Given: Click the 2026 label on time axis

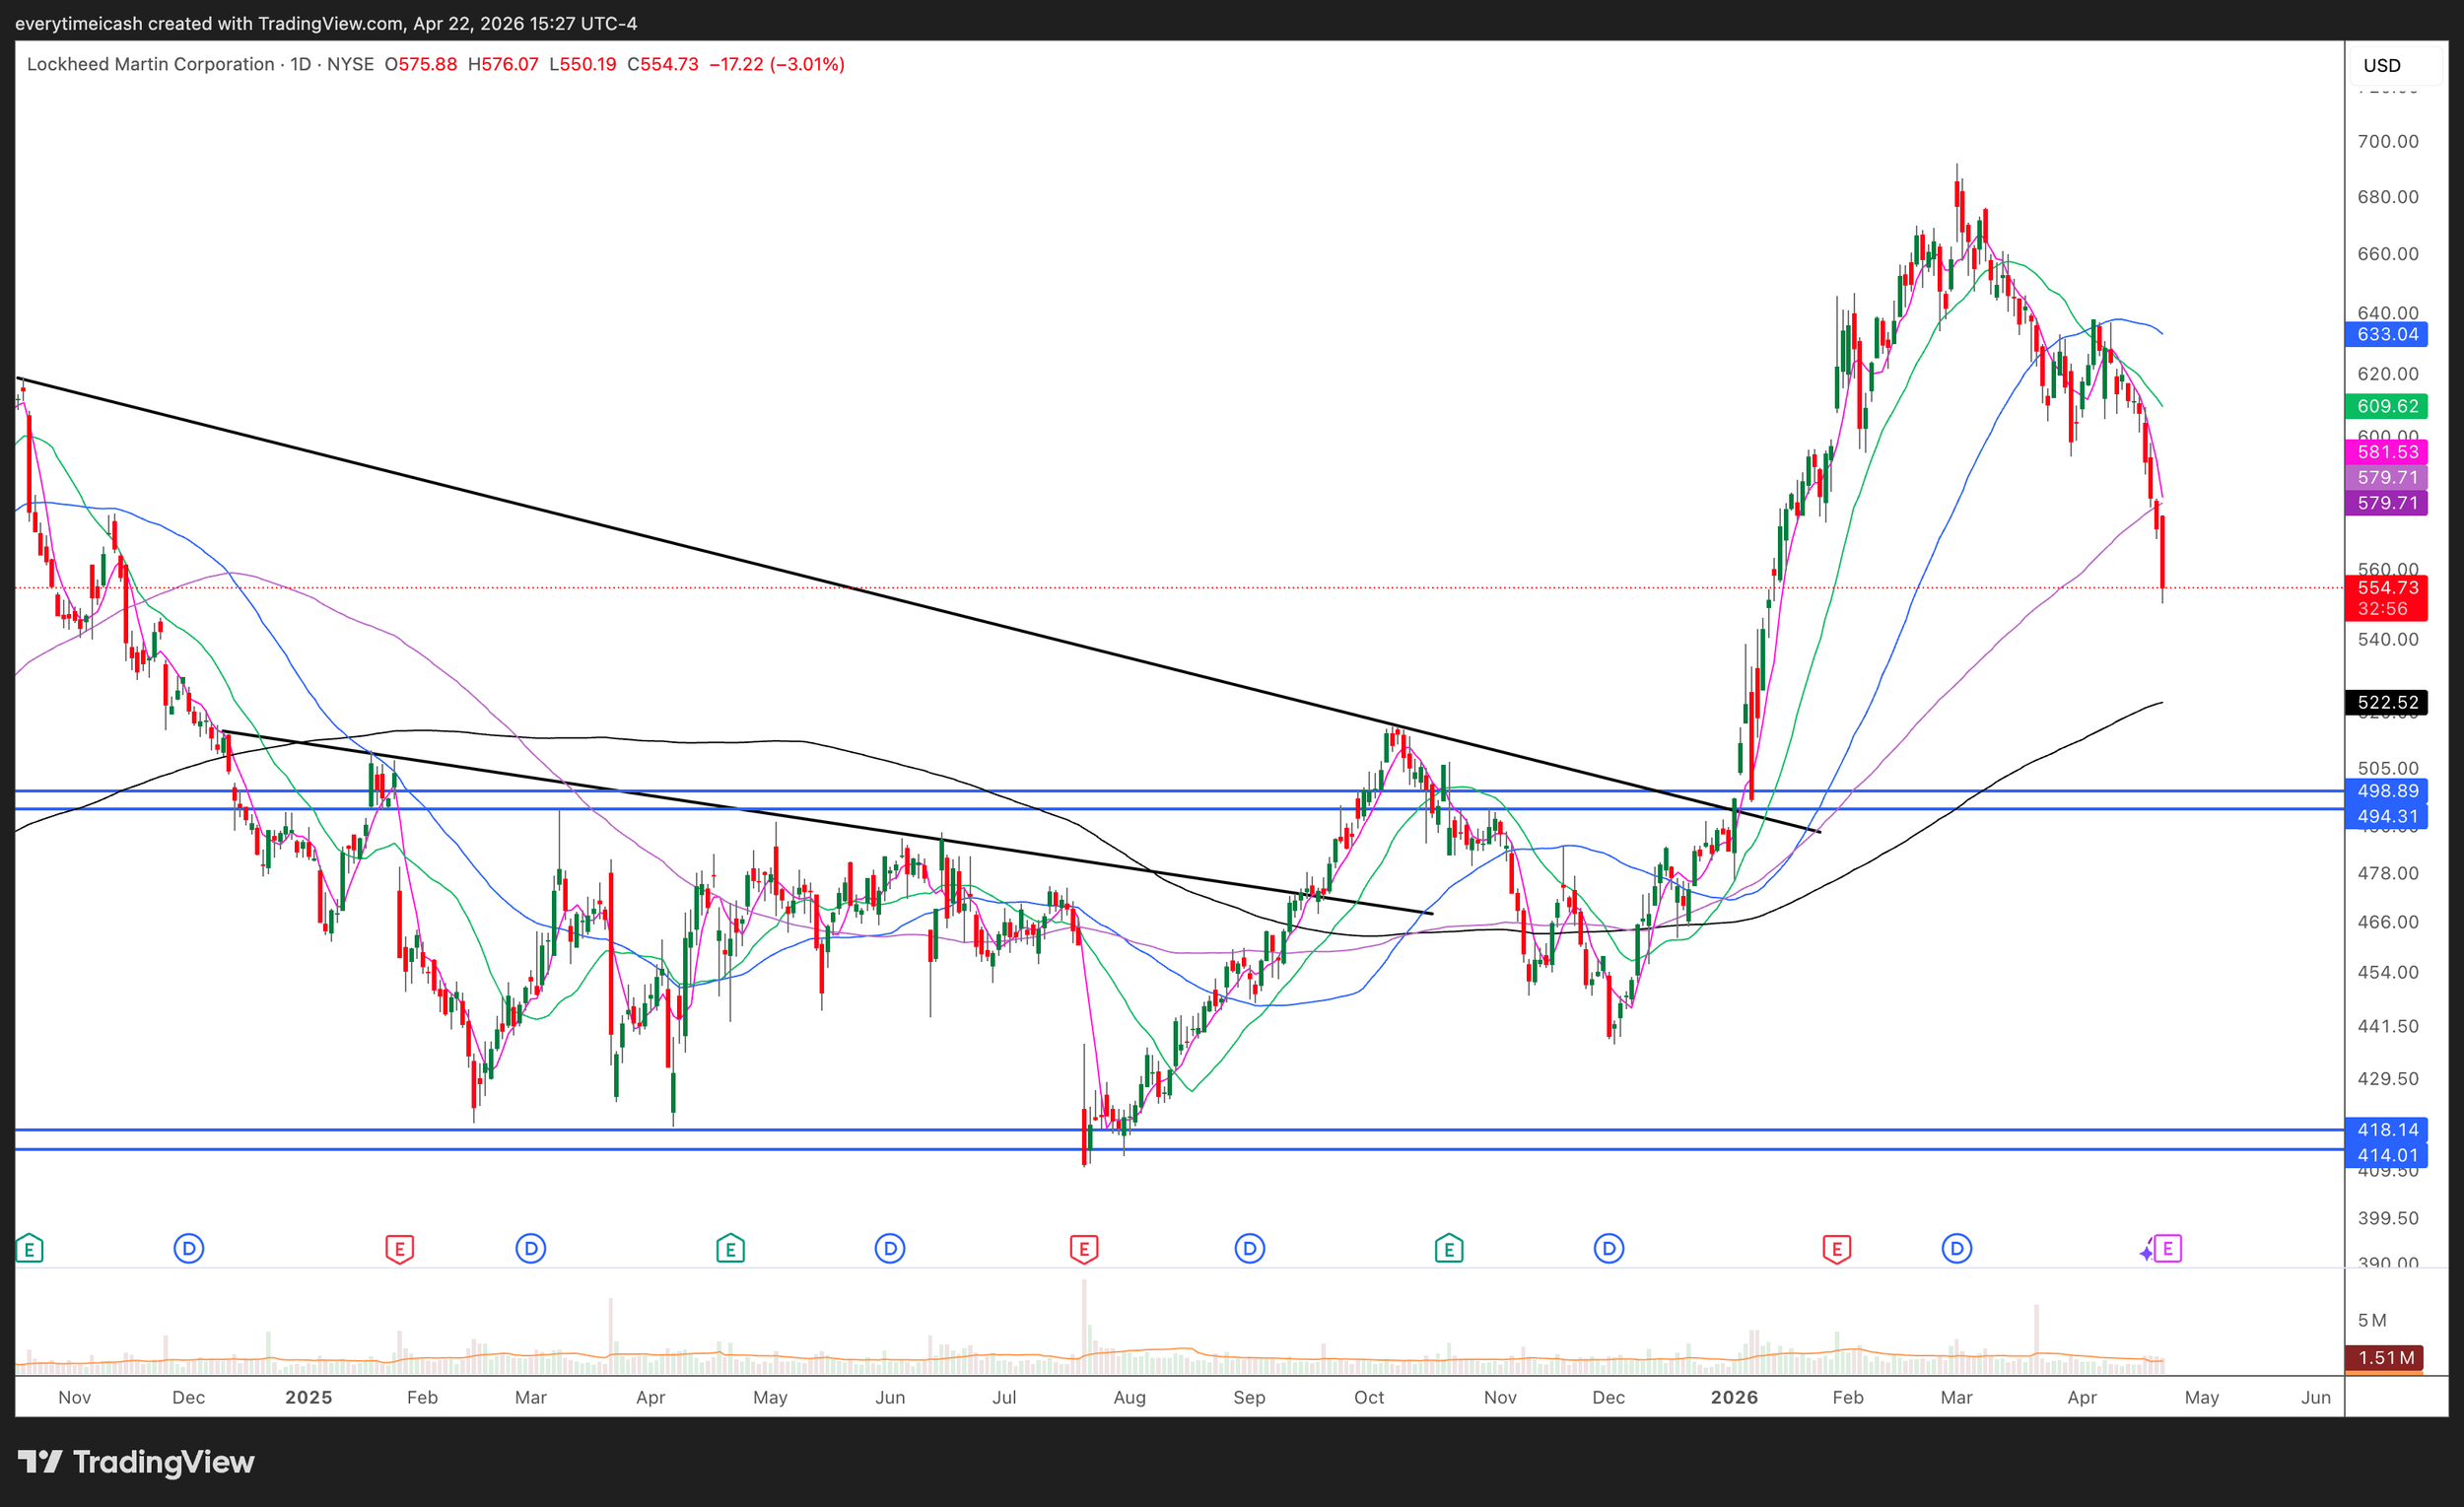Looking at the screenshot, I should [1733, 1397].
